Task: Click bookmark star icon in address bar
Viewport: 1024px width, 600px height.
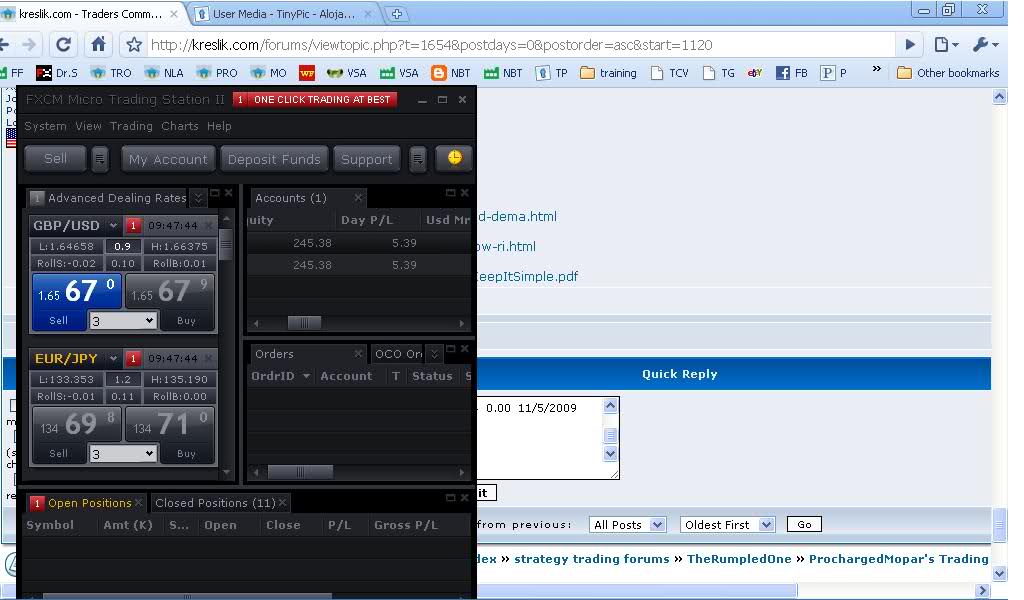Action: click(x=134, y=44)
